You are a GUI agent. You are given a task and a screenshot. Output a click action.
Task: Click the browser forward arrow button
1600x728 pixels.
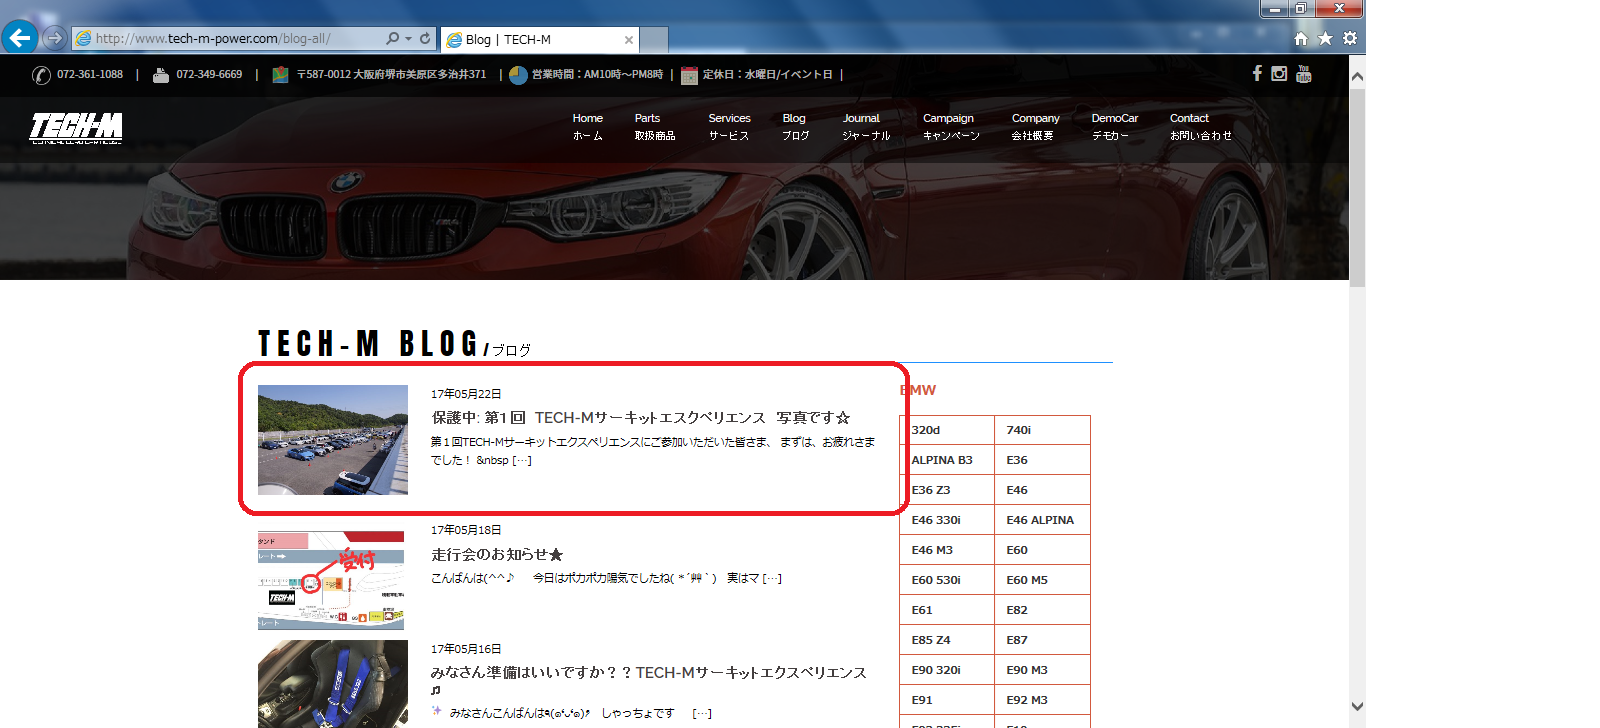pos(55,38)
